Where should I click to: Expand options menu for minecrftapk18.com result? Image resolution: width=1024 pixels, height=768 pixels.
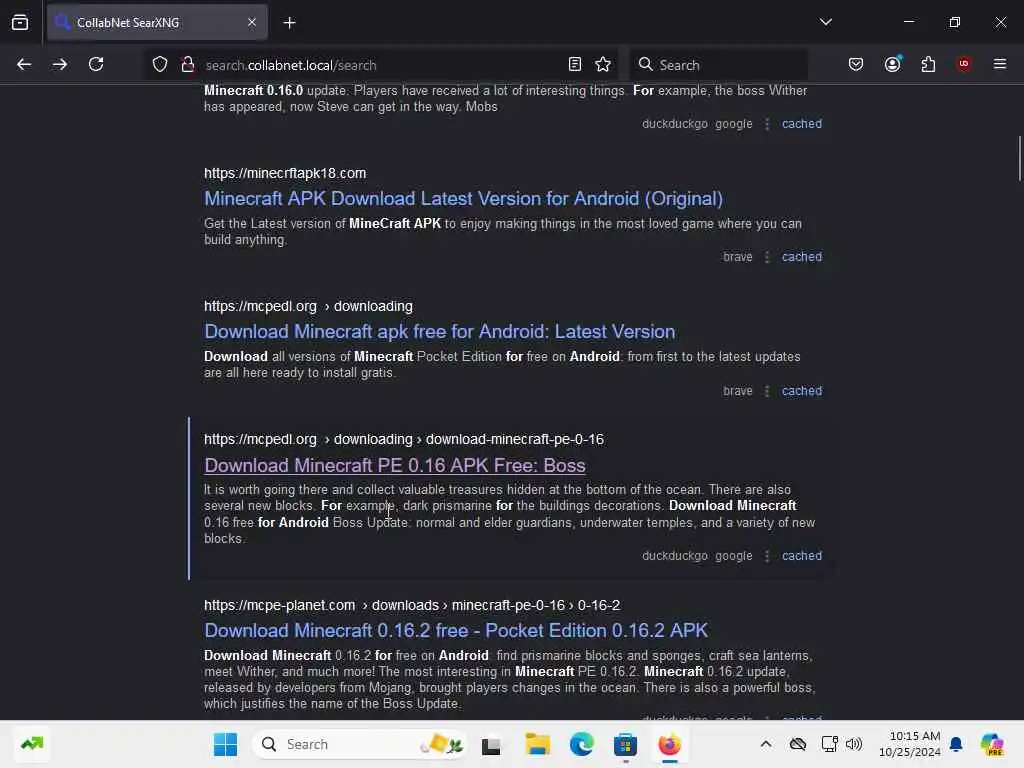tap(767, 257)
